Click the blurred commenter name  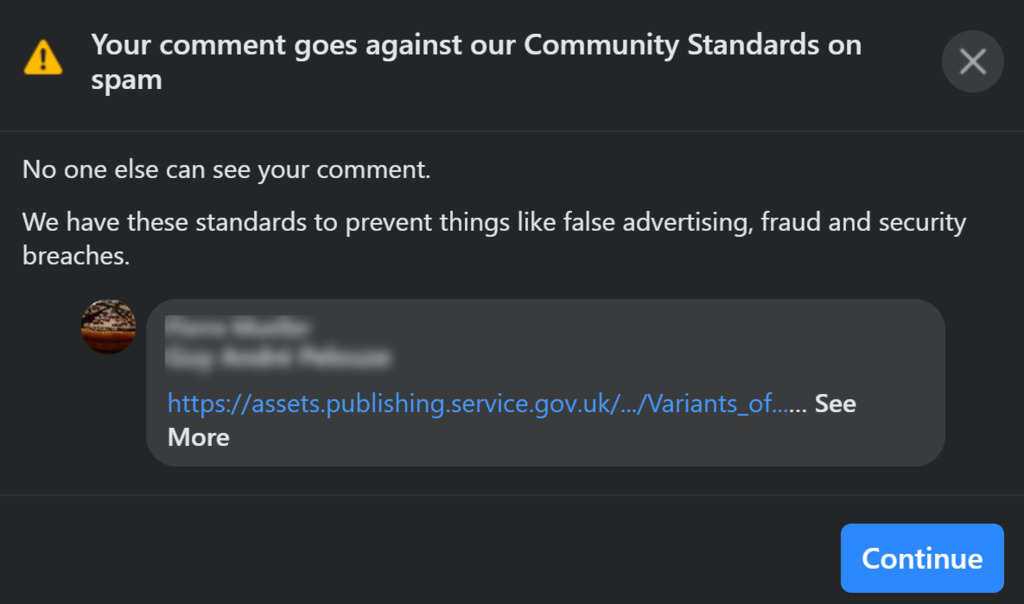click(238, 328)
